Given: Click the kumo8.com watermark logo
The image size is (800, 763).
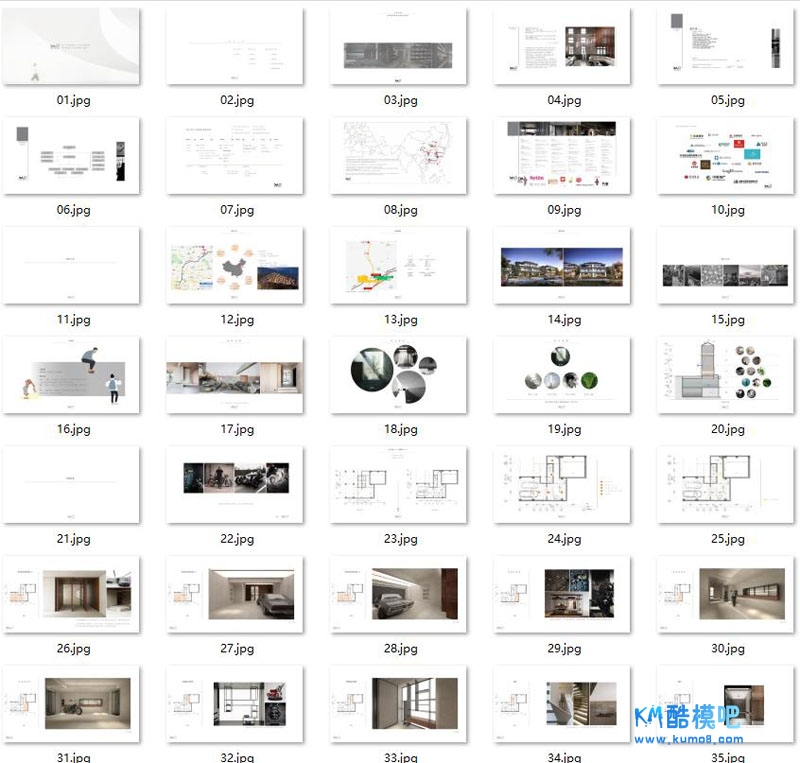Looking at the screenshot, I should point(688,725).
